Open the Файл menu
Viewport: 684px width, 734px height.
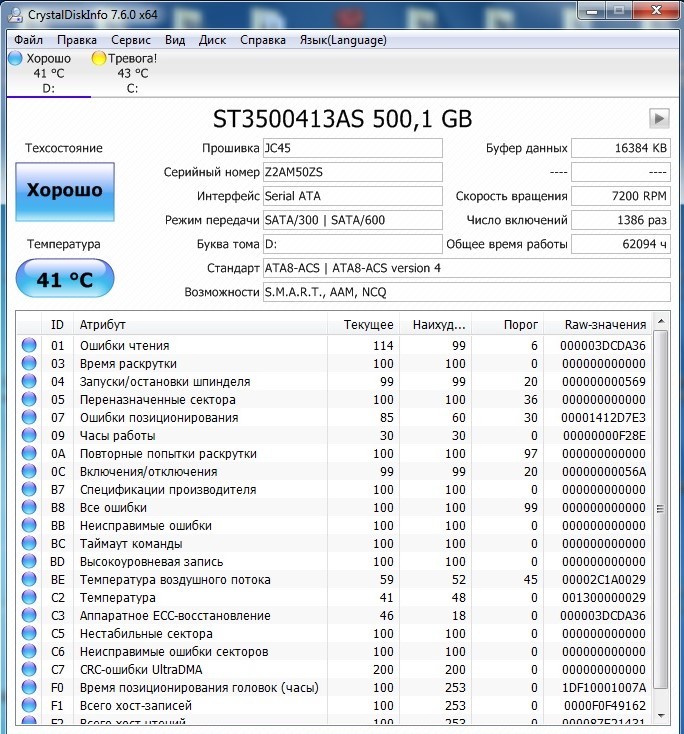(x=29, y=40)
